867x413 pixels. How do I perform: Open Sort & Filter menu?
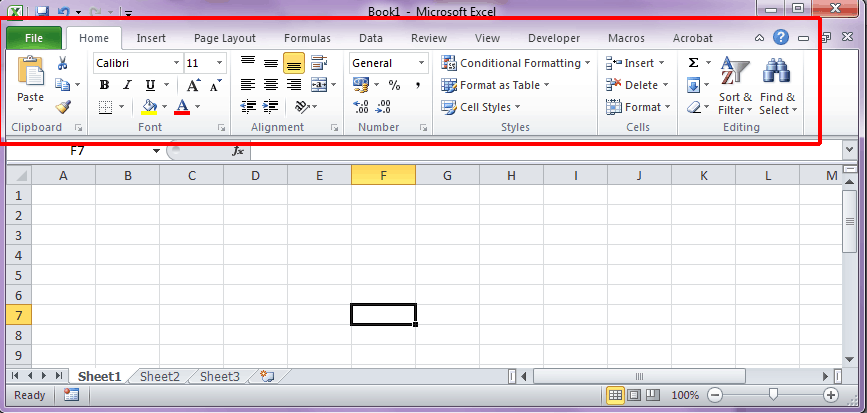pos(735,86)
